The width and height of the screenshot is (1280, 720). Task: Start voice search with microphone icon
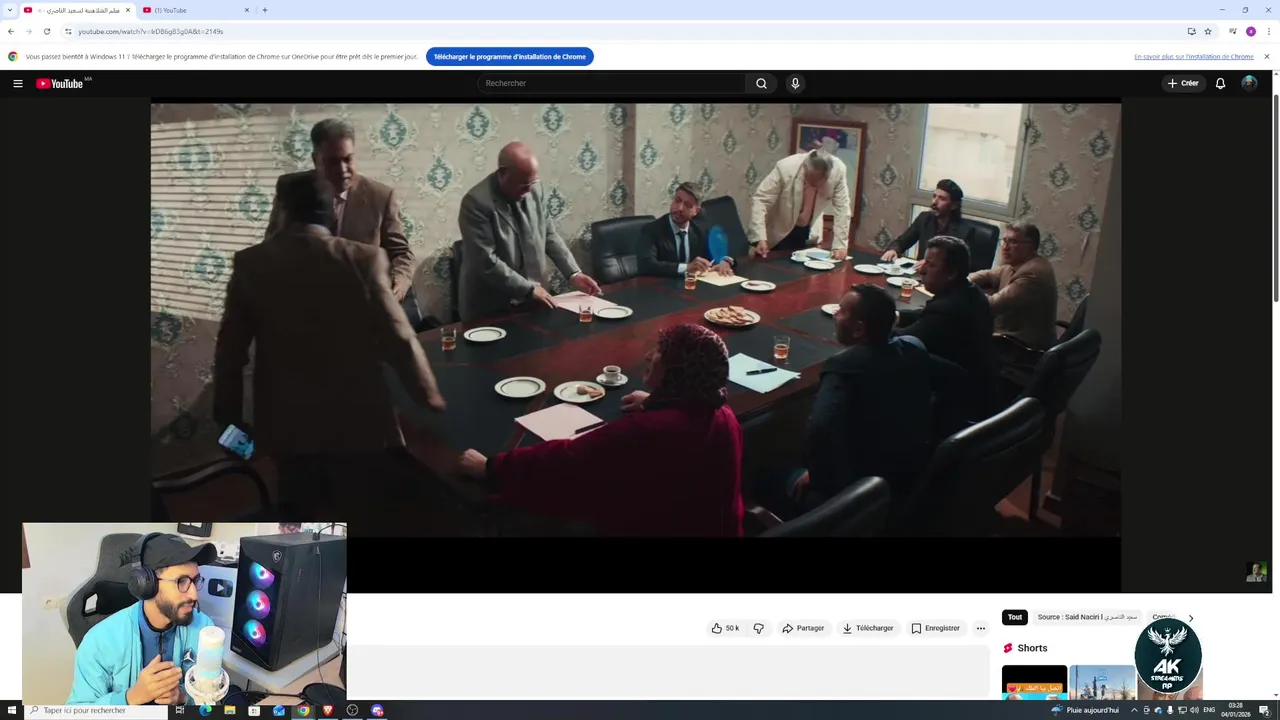795,83
